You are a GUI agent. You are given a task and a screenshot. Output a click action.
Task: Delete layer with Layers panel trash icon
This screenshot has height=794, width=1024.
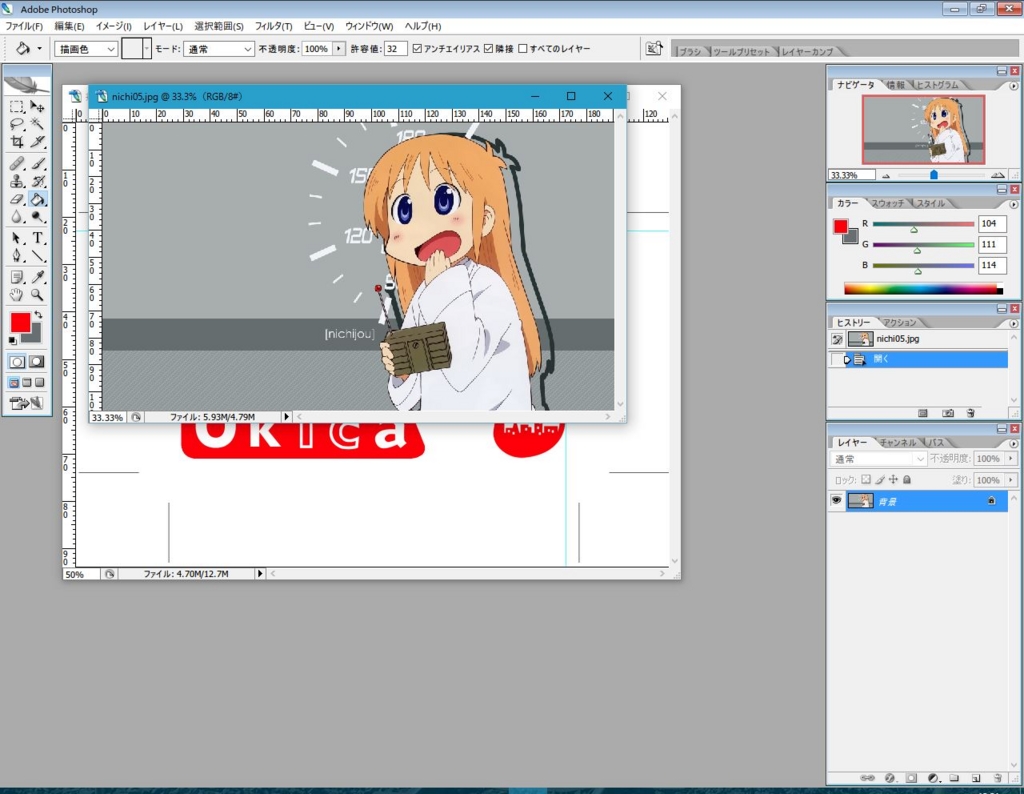pyautogui.click(x=997, y=778)
